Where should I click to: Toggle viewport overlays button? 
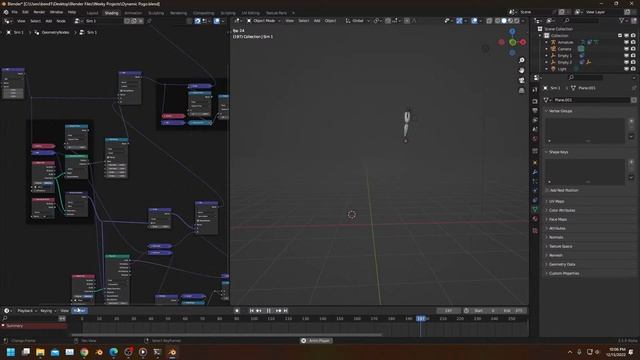coord(474,21)
